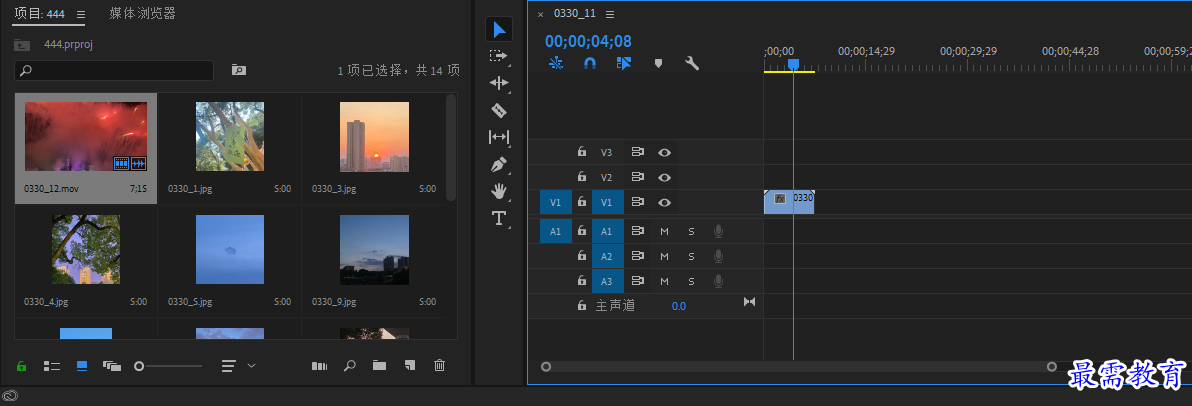Select the Type tool
Image resolution: width=1192 pixels, height=406 pixels.
coord(499,219)
